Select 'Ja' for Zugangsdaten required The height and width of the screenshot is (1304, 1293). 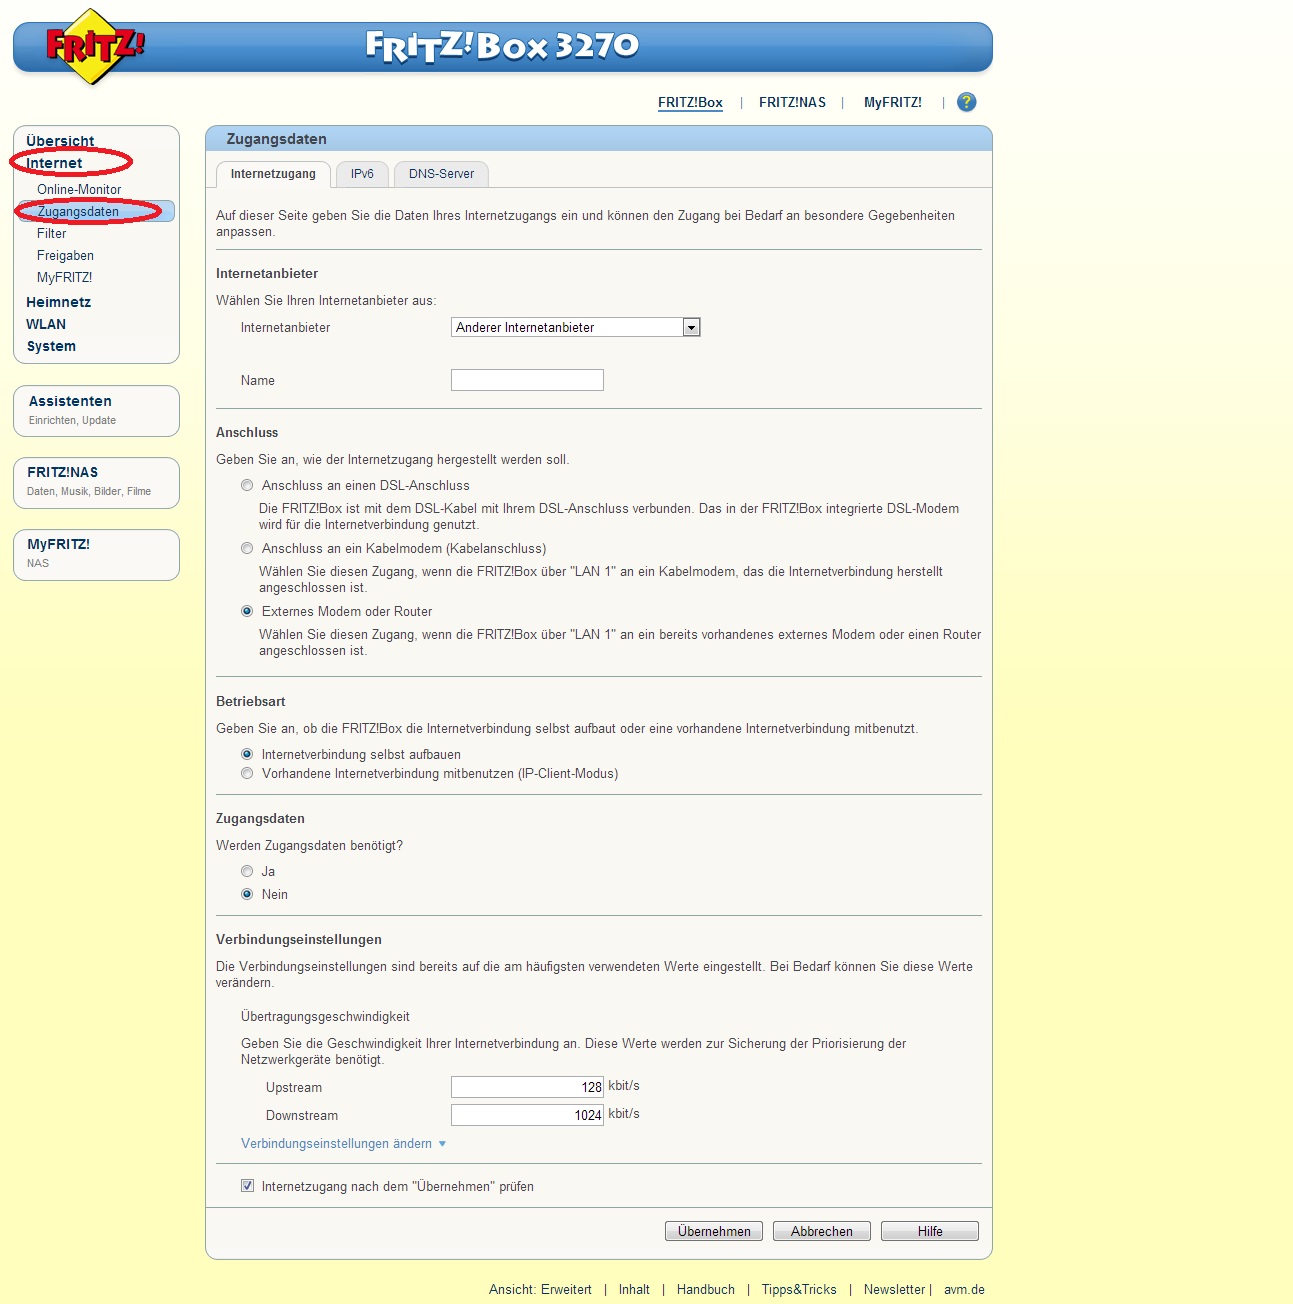[x=247, y=872]
